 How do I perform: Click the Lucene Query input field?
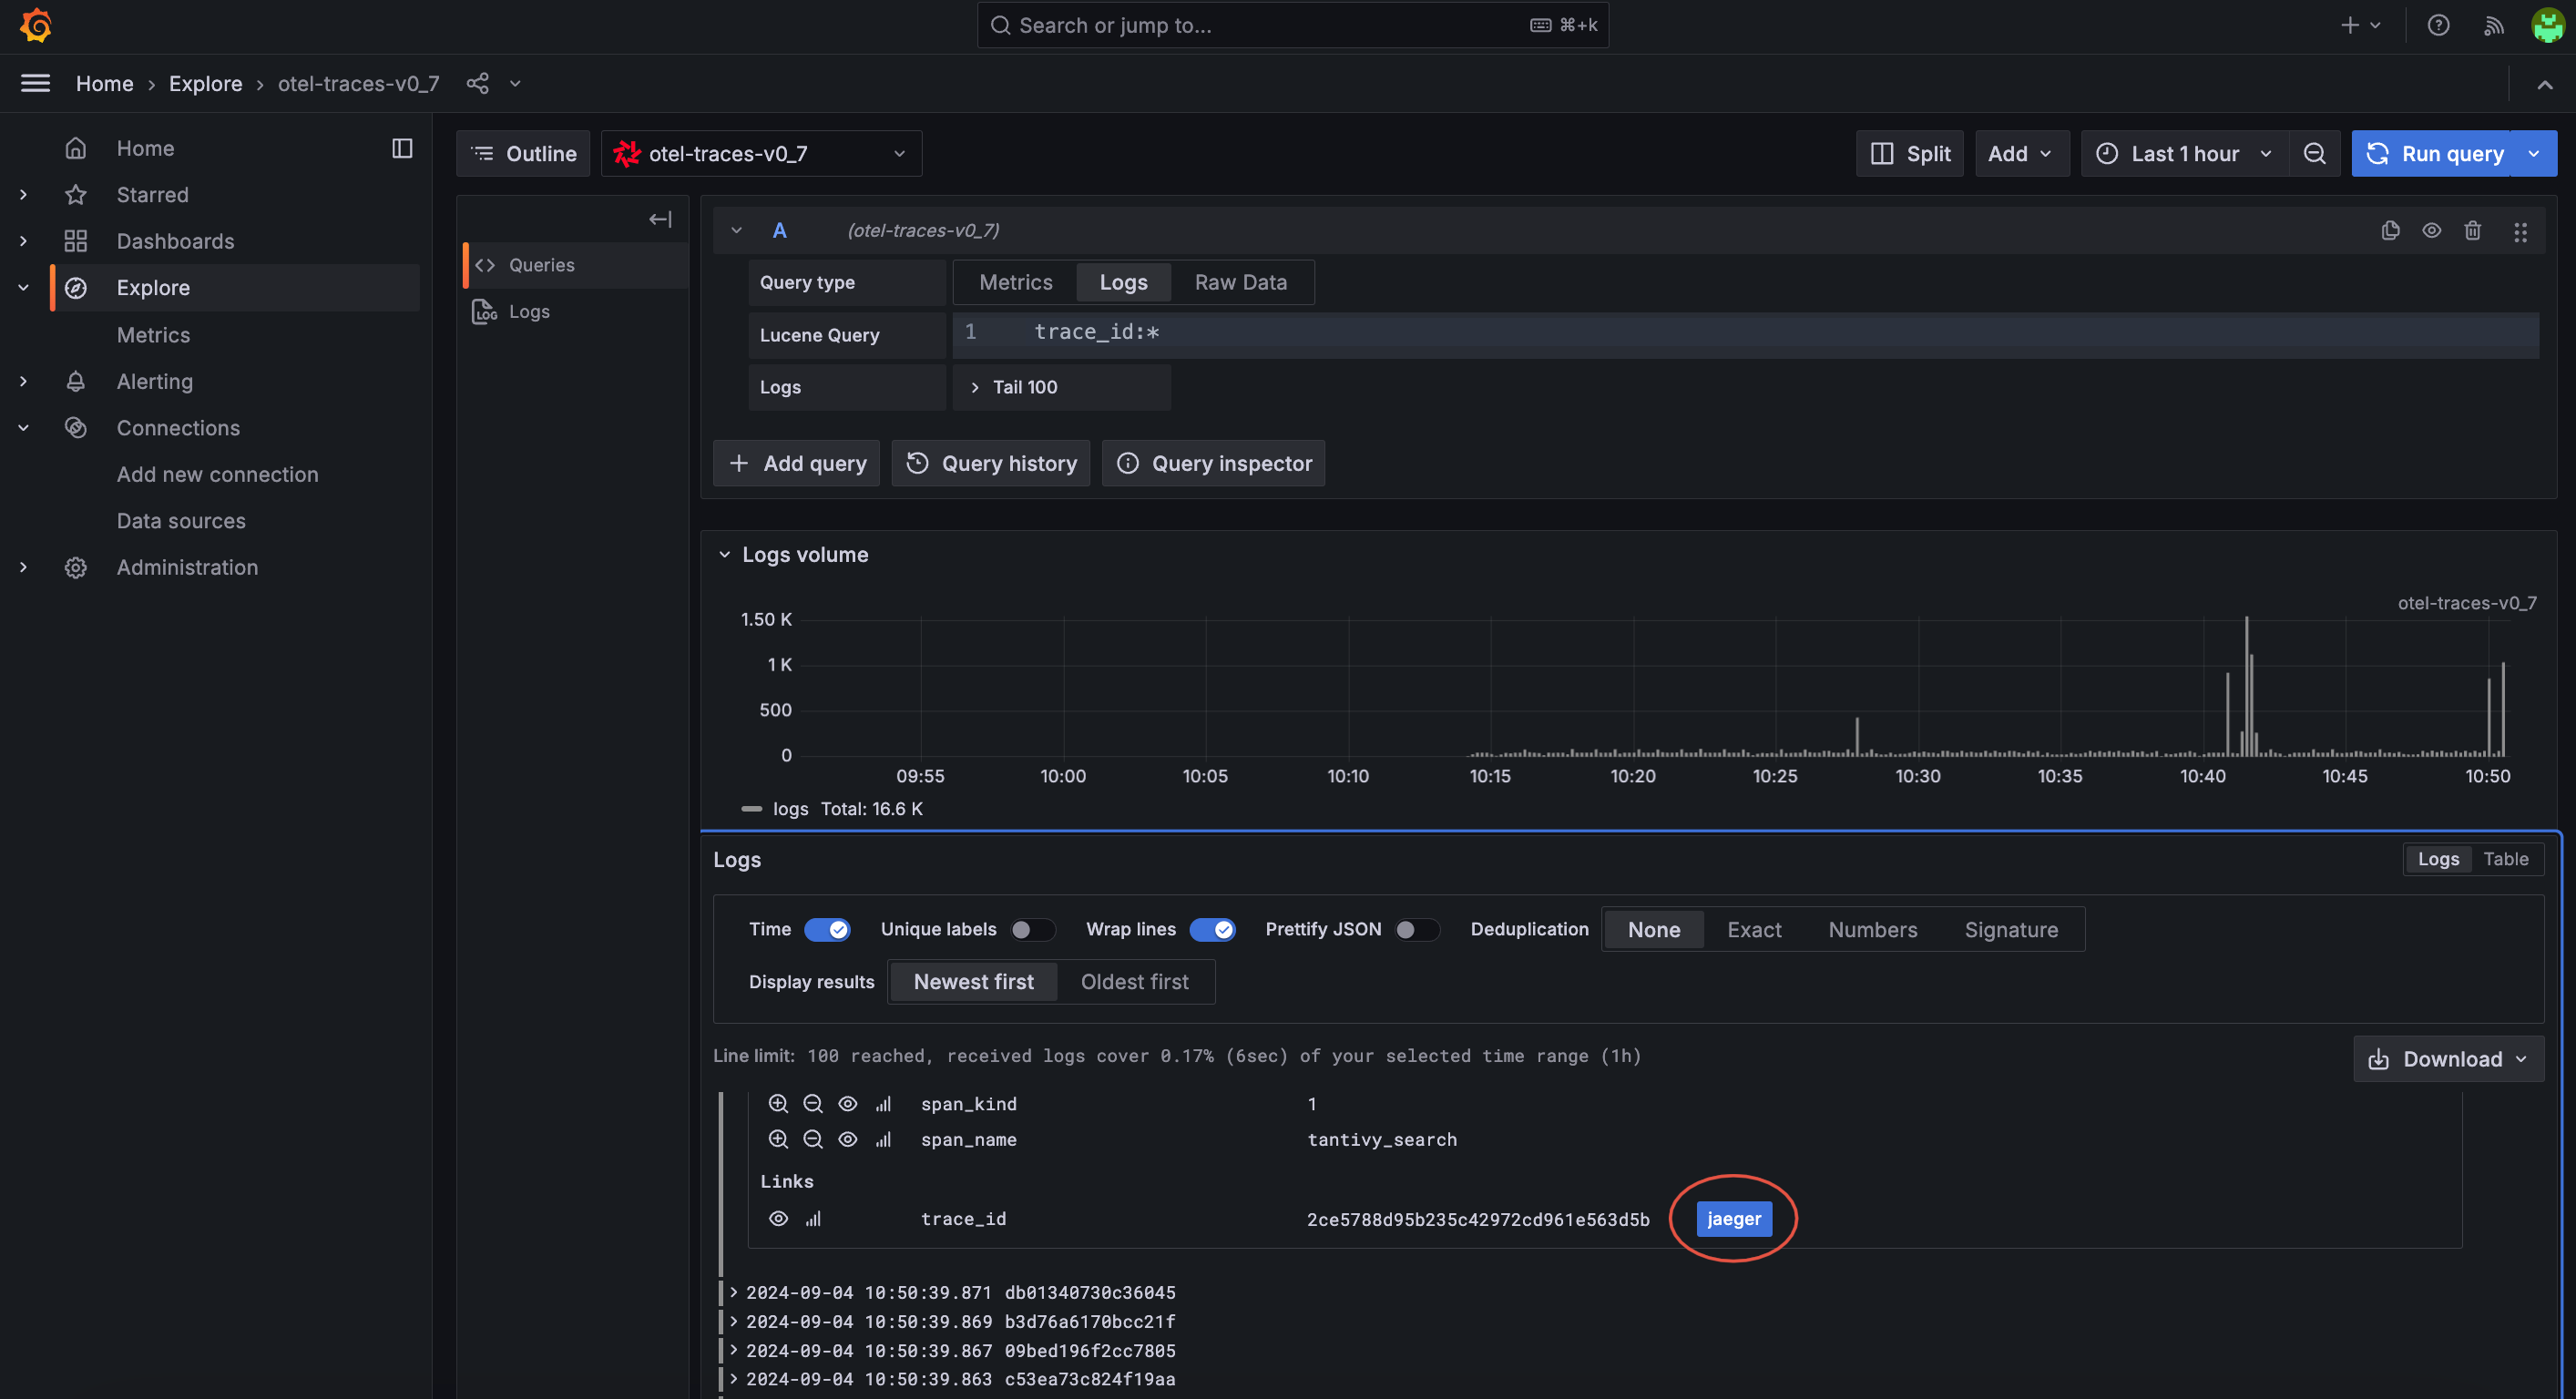click(1745, 333)
